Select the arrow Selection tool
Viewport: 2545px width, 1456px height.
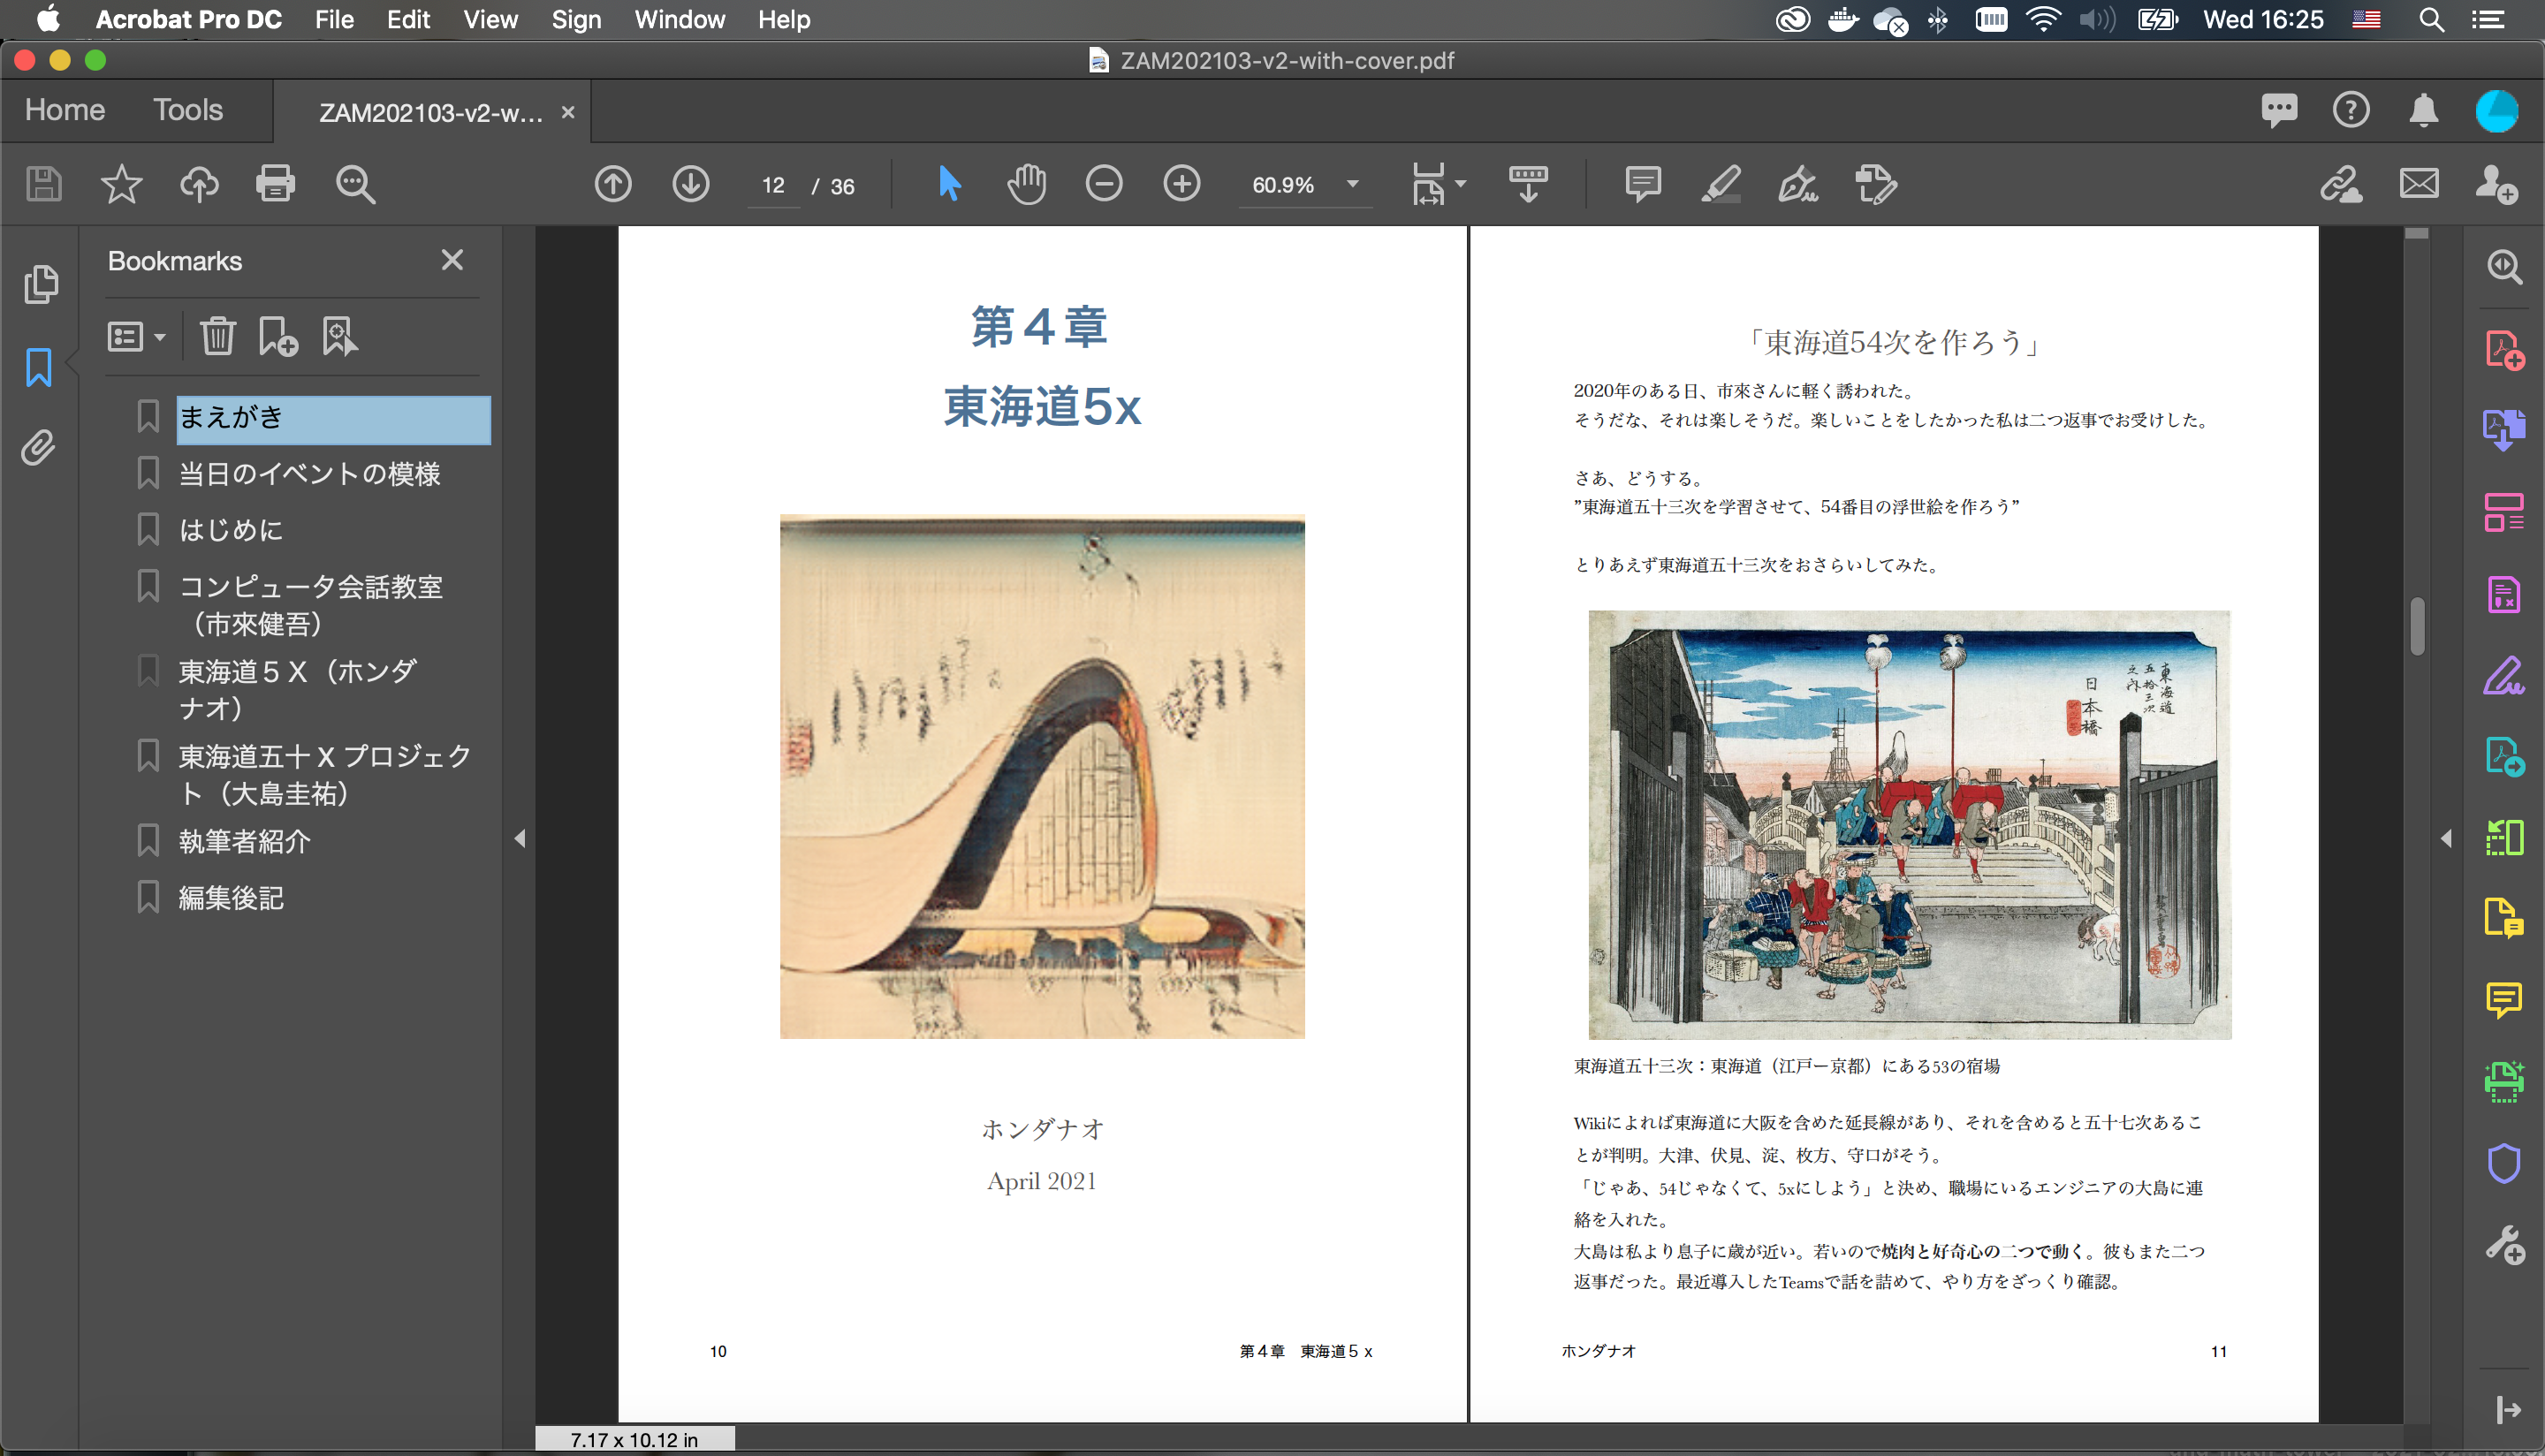pyautogui.click(x=949, y=185)
